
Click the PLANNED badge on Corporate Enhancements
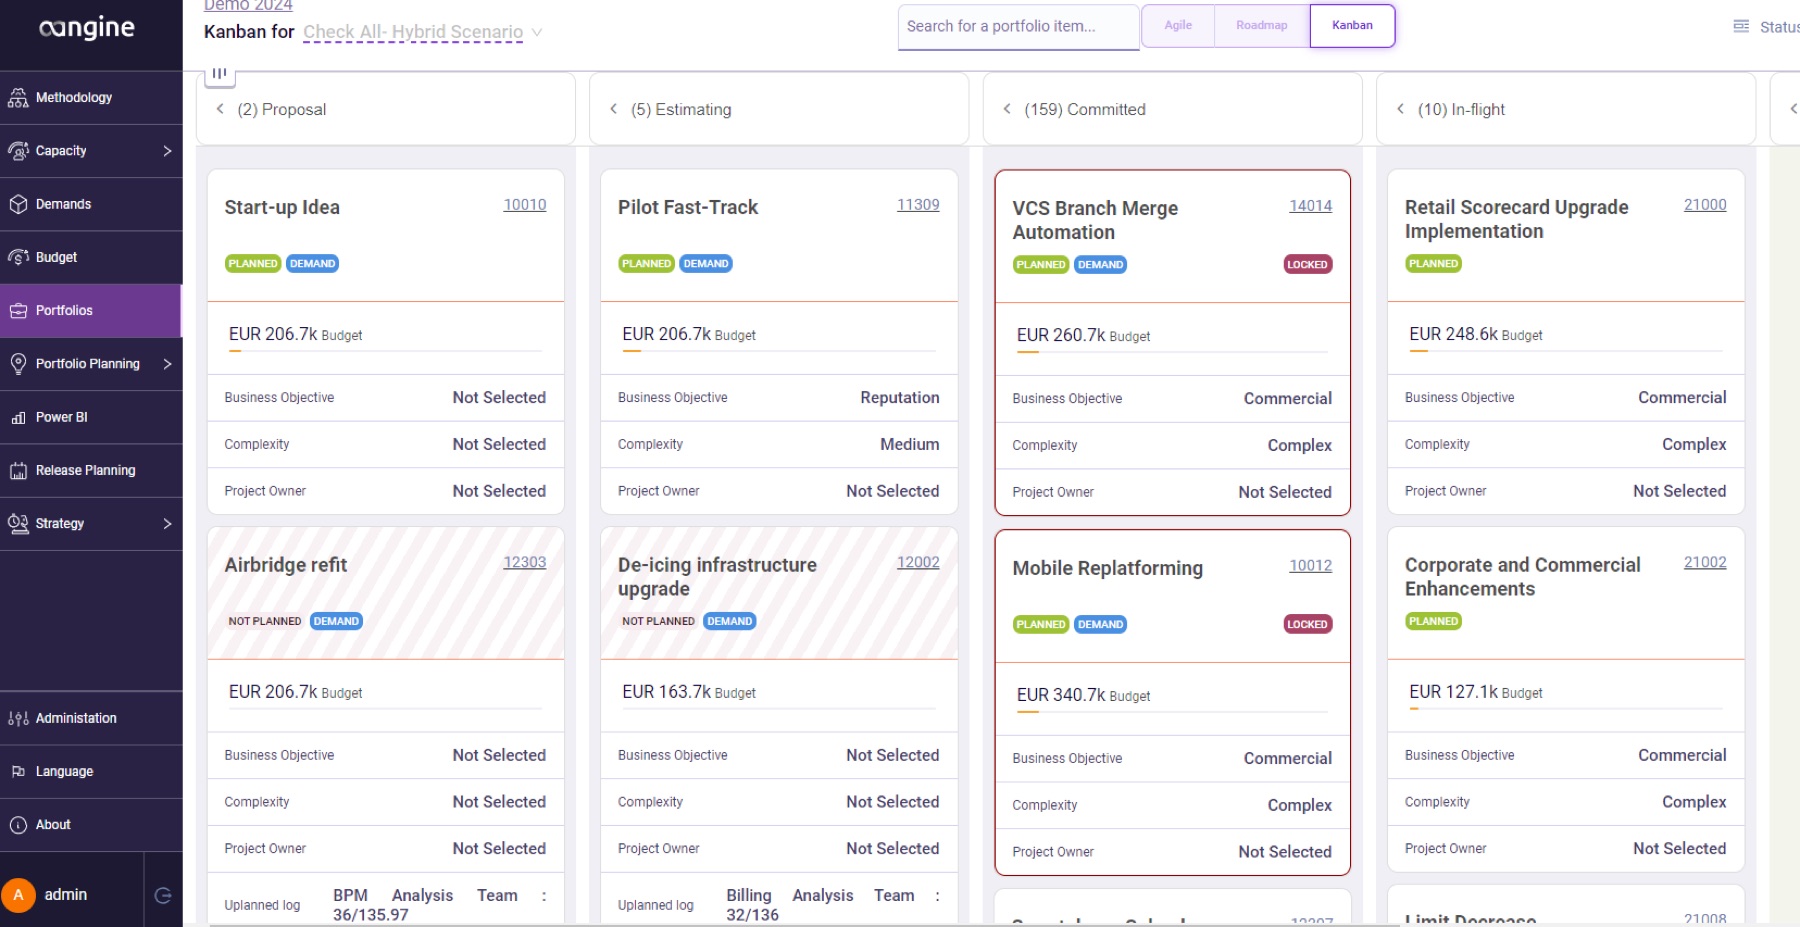coord(1433,621)
